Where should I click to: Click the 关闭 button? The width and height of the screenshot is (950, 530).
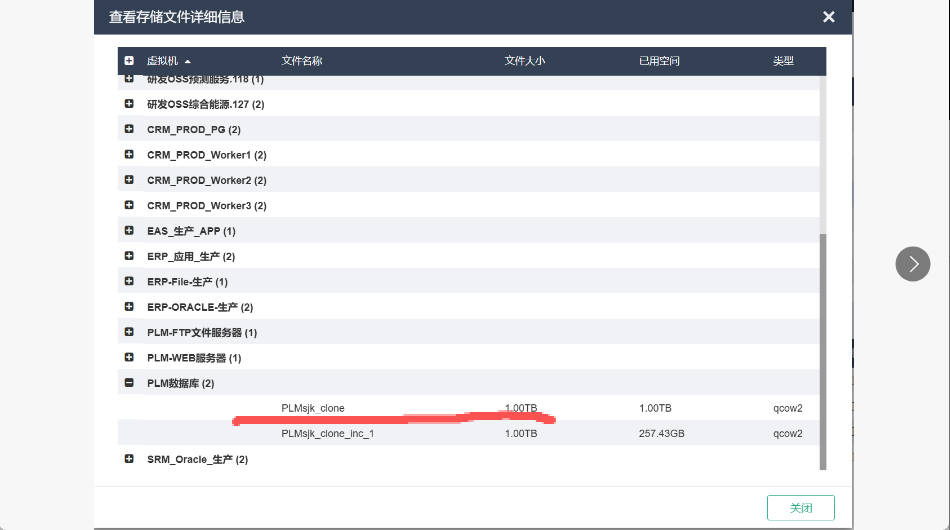point(800,508)
